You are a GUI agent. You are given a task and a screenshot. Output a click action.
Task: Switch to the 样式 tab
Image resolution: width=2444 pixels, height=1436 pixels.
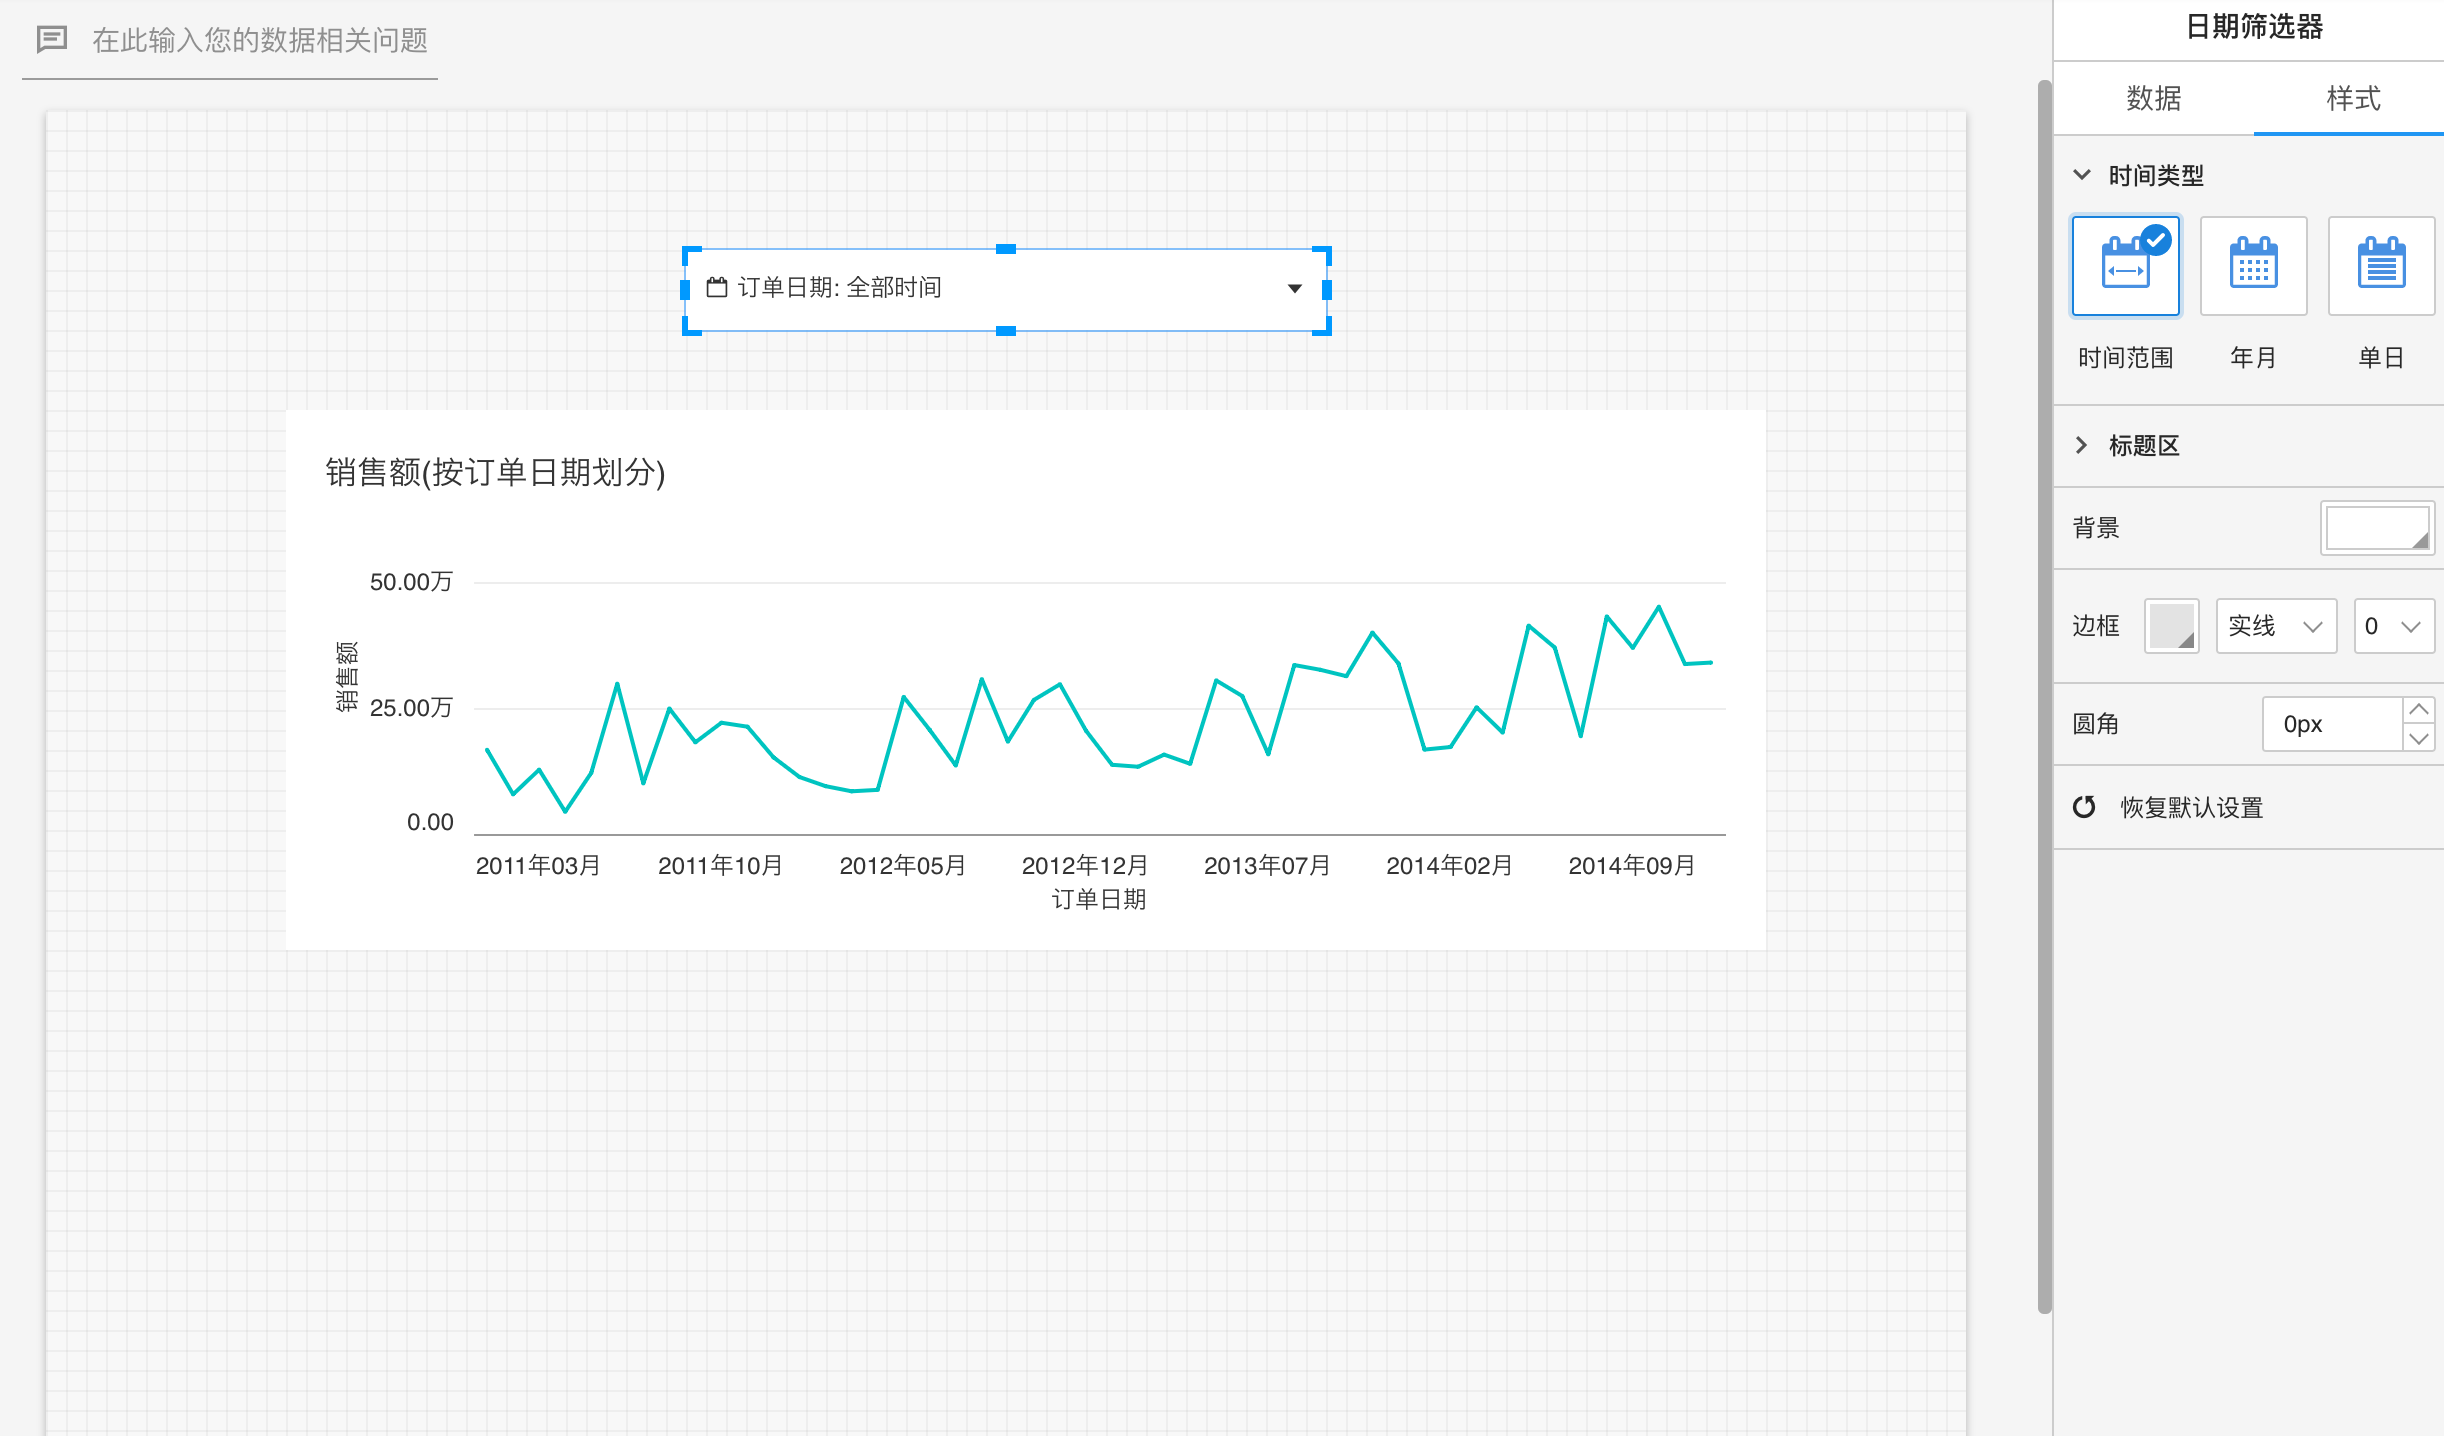[x=2353, y=98]
